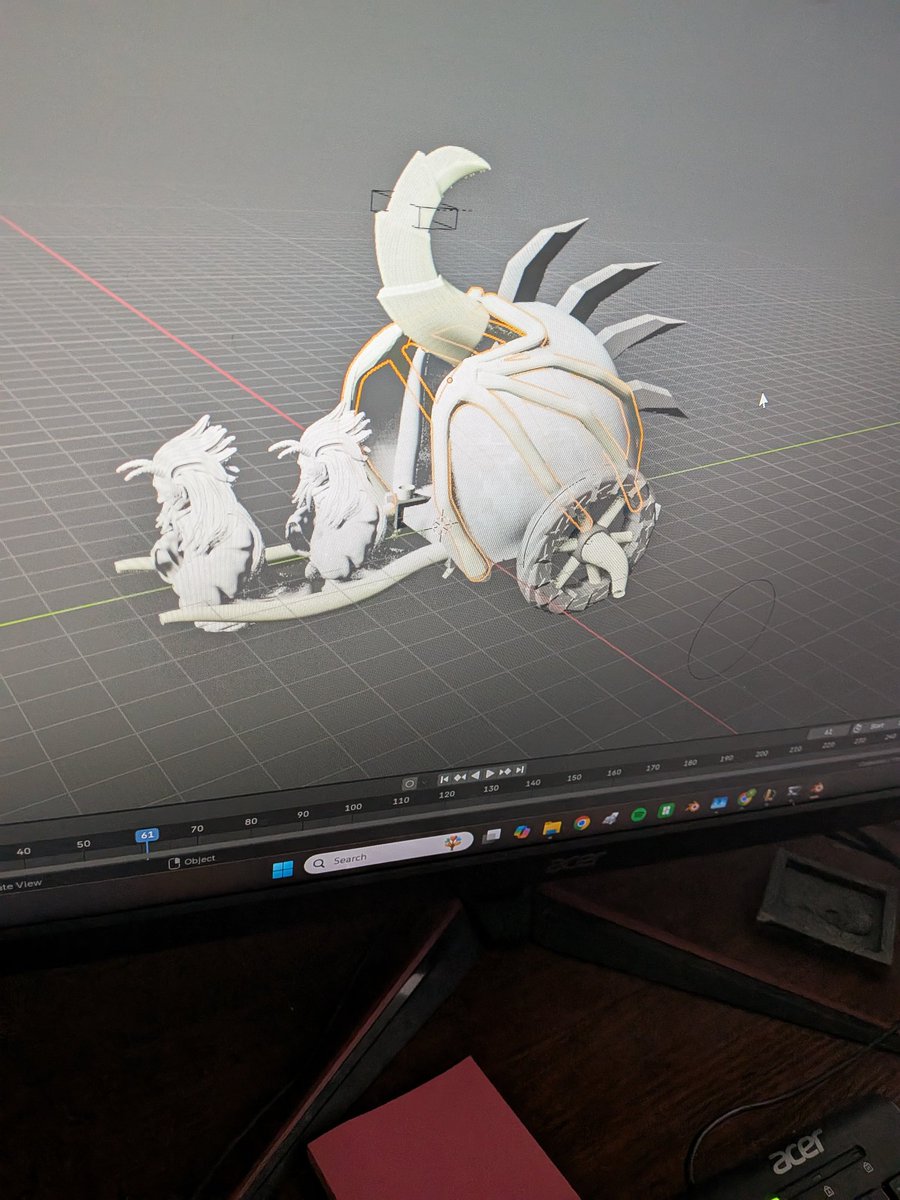The height and width of the screenshot is (1200, 900).
Task: Jump to the timeline end frame
Action: pyautogui.click(x=520, y=770)
